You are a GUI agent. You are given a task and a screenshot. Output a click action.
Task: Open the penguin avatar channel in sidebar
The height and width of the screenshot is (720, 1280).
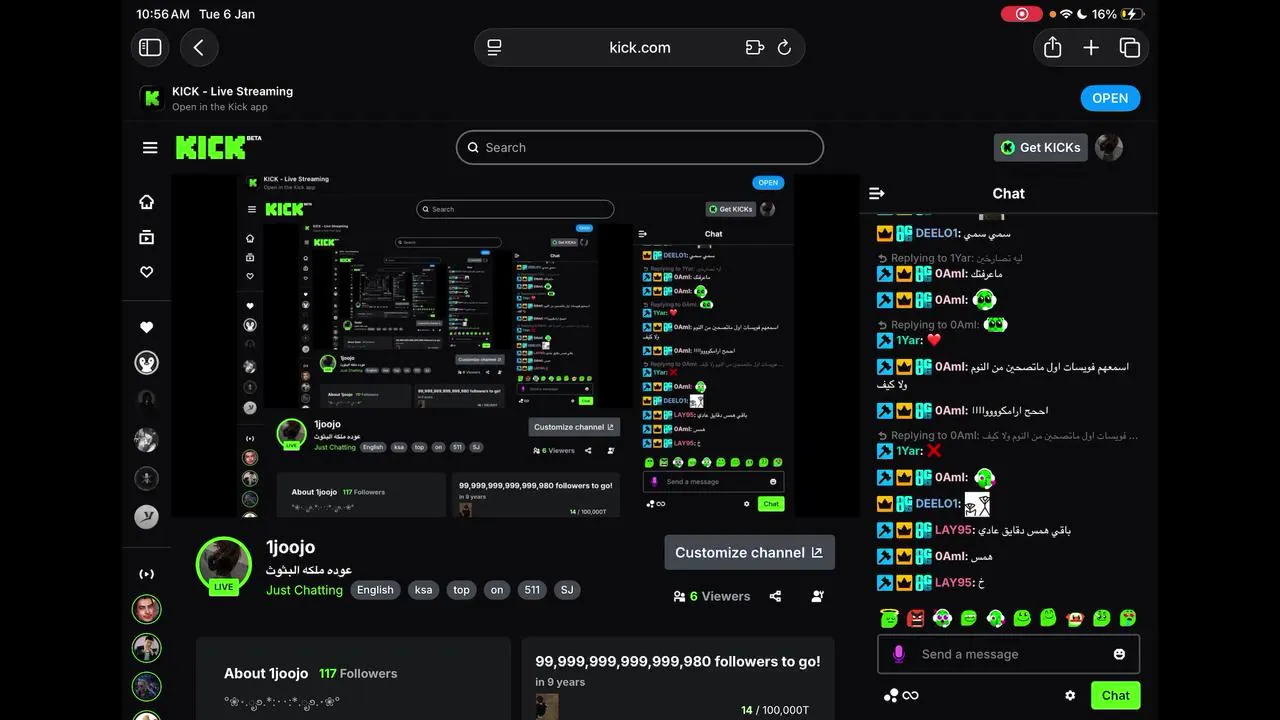pyautogui.click(x=147, y=362)
